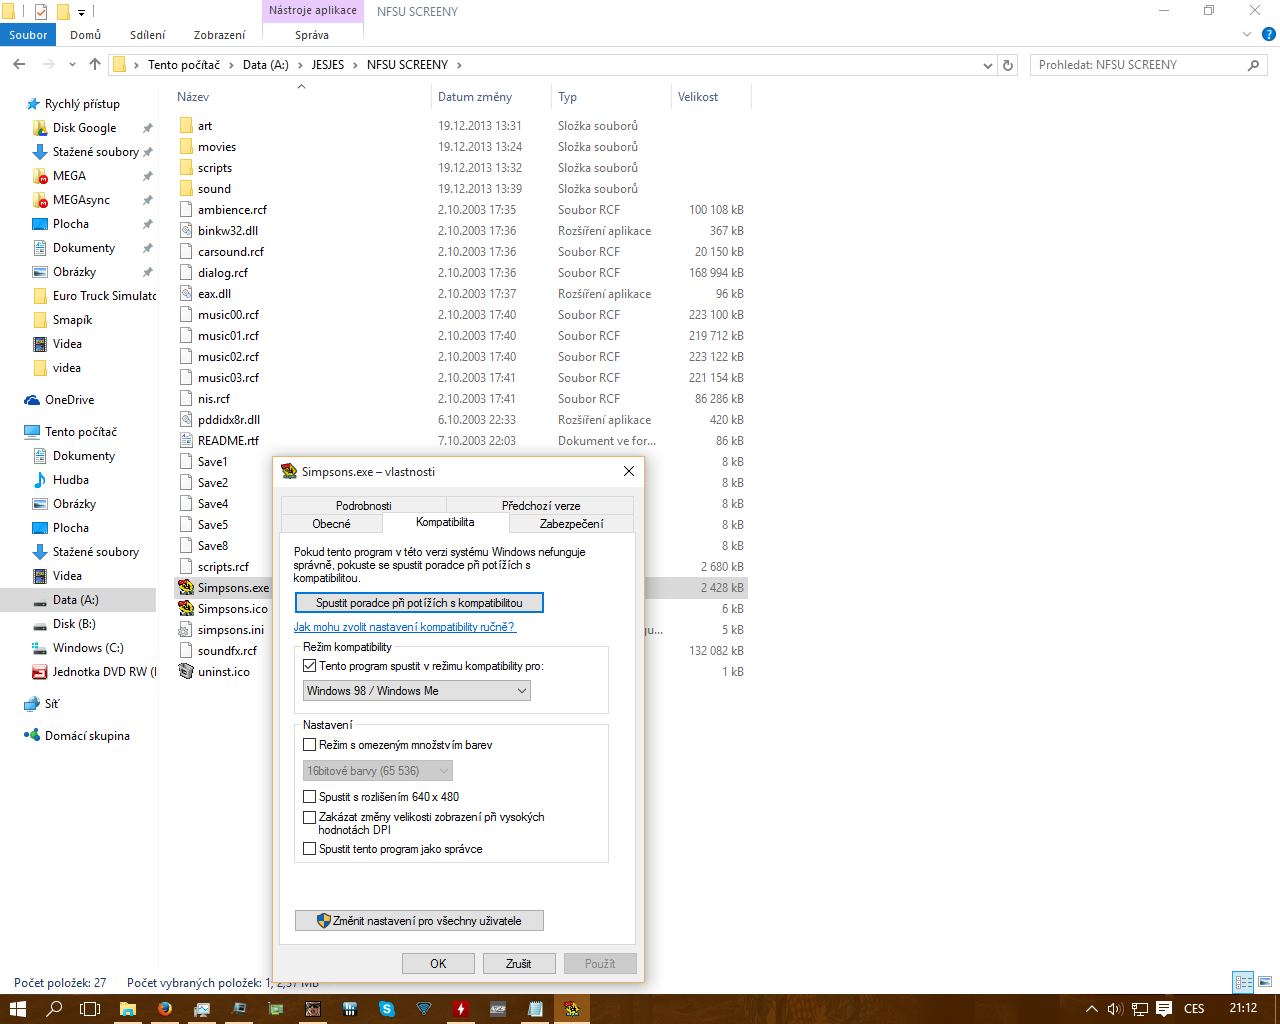Expand the address bar history dropdown
The image size is (1280, 1024).
988,65
